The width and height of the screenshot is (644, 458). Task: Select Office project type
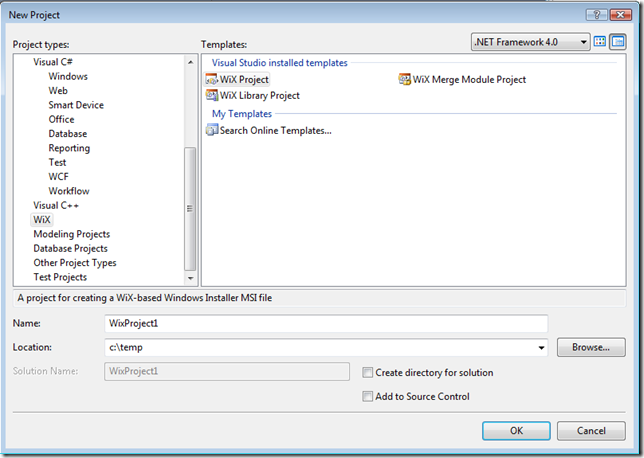(x=61, y=120)
